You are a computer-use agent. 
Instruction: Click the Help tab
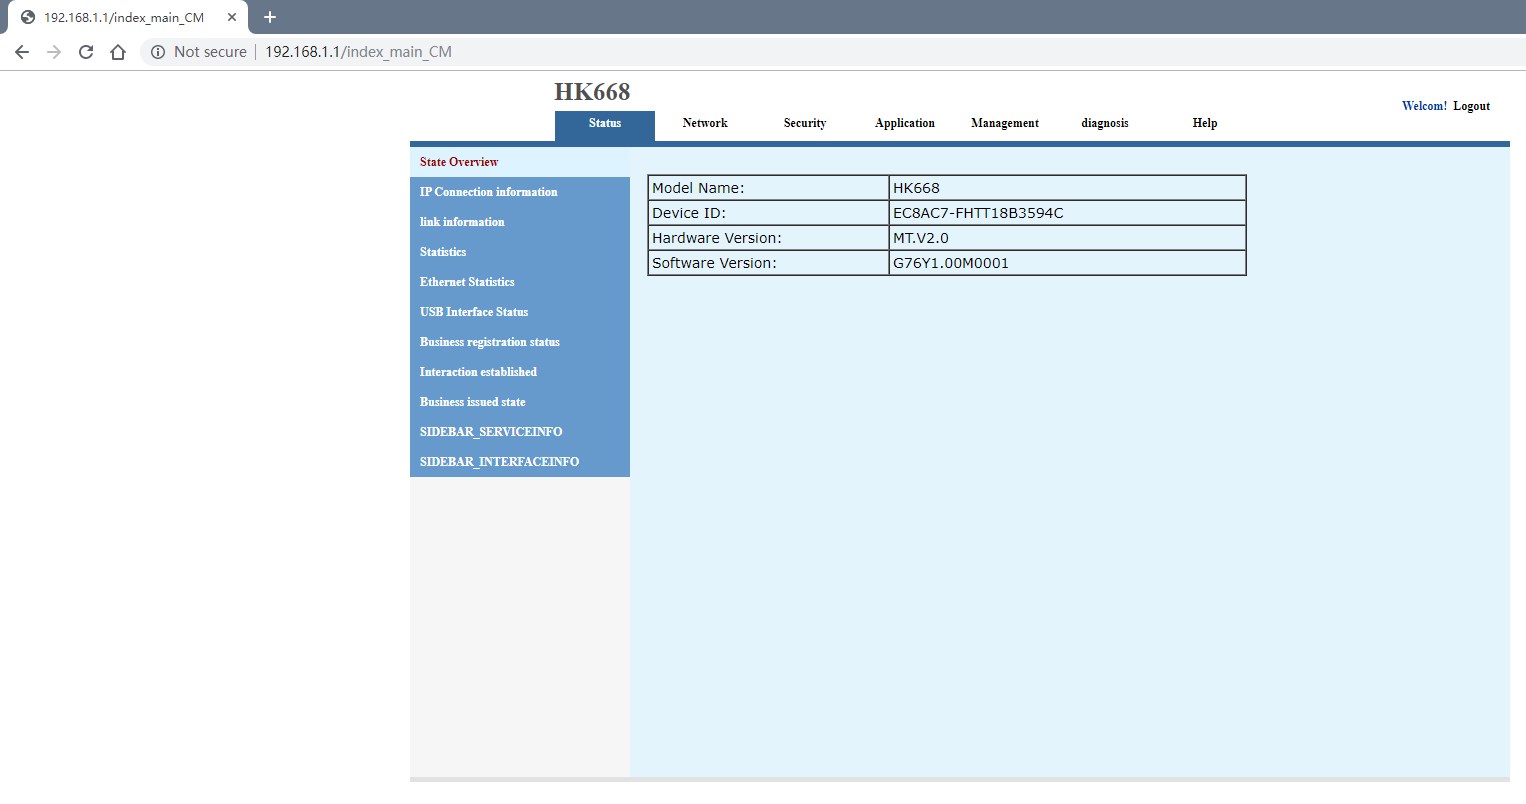tap(1205, 123)
